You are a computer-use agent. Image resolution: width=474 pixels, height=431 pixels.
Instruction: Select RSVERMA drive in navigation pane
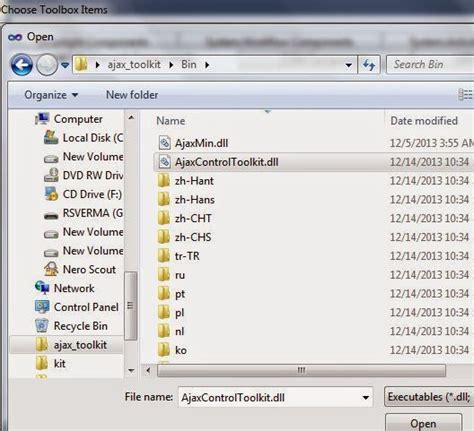93,213
